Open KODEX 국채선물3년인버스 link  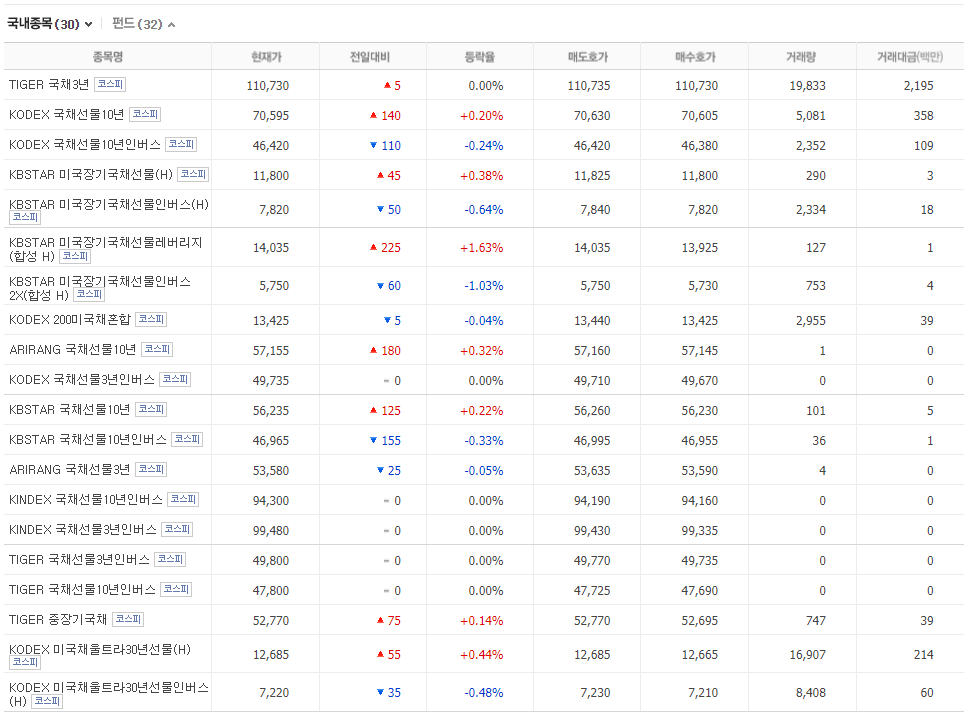(x=81, y=380)
